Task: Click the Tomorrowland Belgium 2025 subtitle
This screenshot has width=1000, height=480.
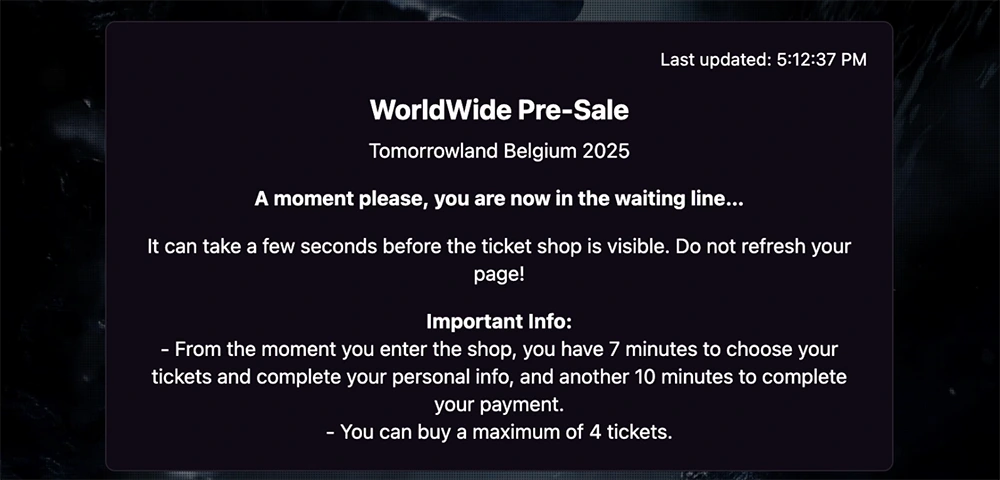Action: tap(499, 152)
